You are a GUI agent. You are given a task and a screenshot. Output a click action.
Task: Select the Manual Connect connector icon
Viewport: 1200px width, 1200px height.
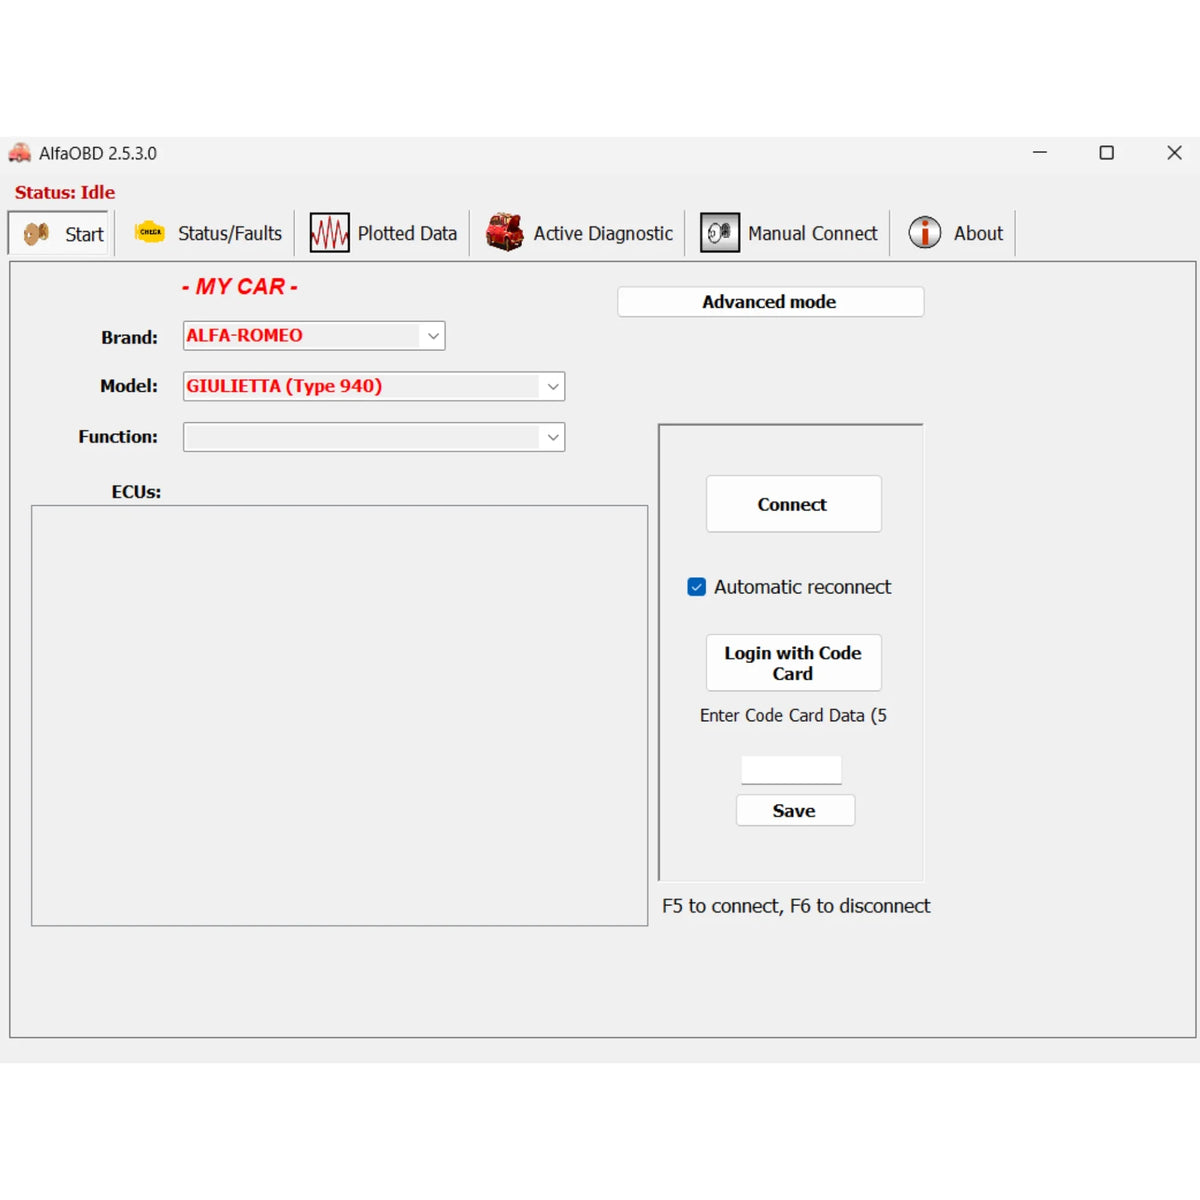pyautogui.click(x=719, y=231)
